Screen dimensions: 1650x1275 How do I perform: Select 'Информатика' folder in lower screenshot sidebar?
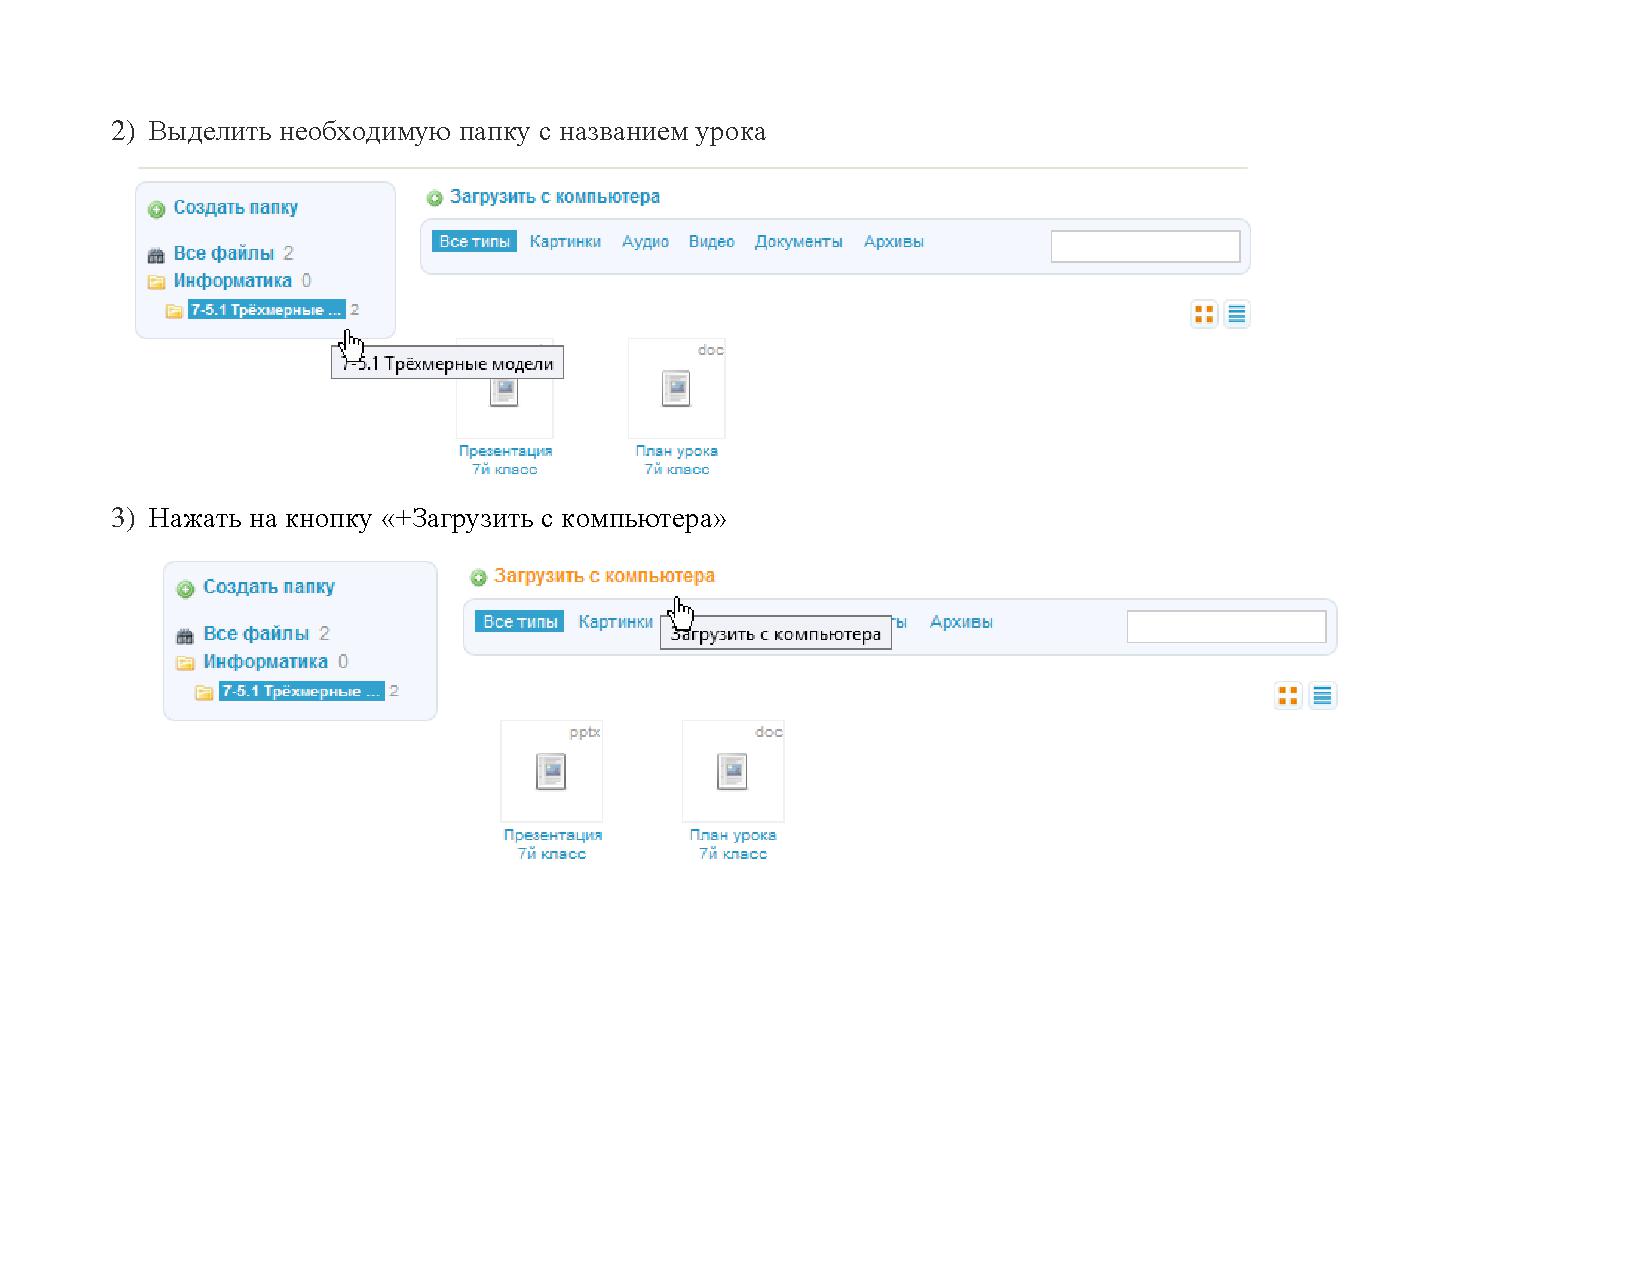pos(266,662)
